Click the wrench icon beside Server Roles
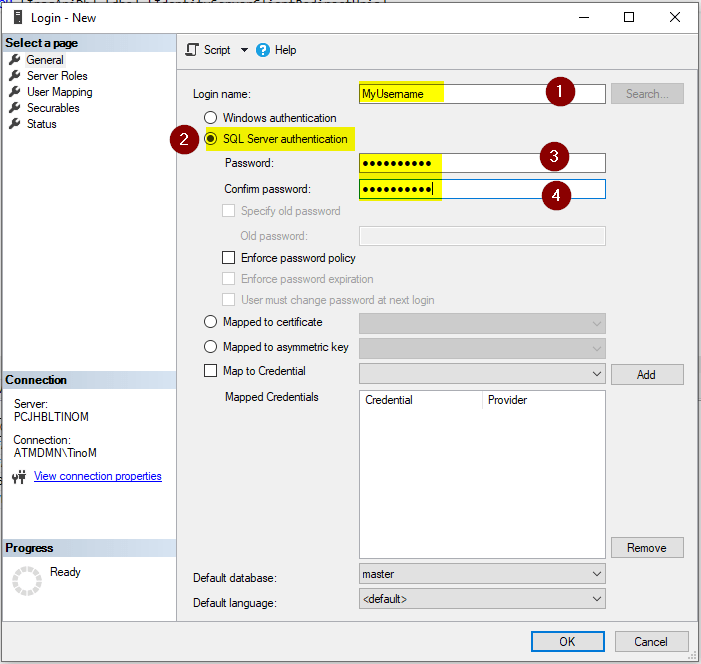Viewport: 701px width, 664px height. tap(15, 76)
